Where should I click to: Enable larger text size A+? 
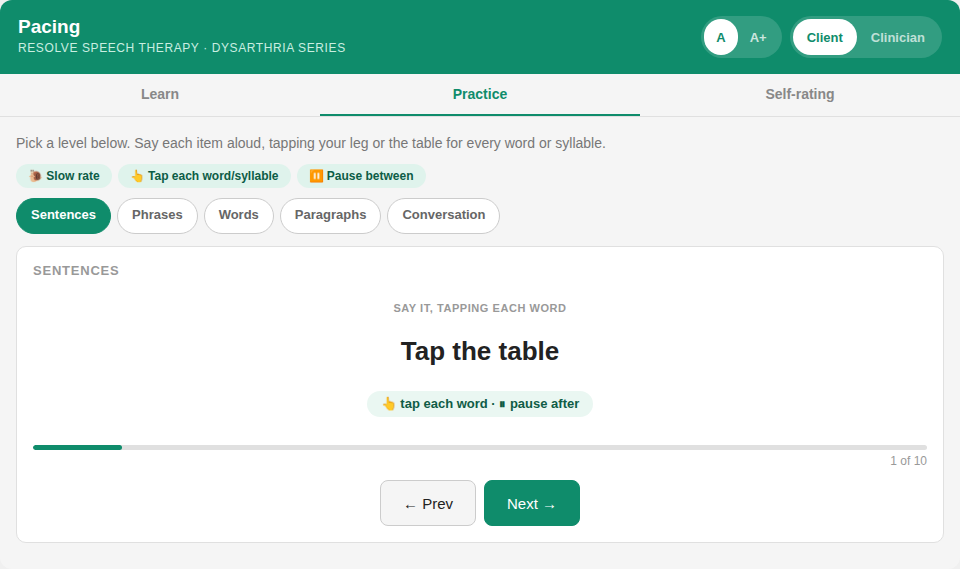(x=758, y=37)
